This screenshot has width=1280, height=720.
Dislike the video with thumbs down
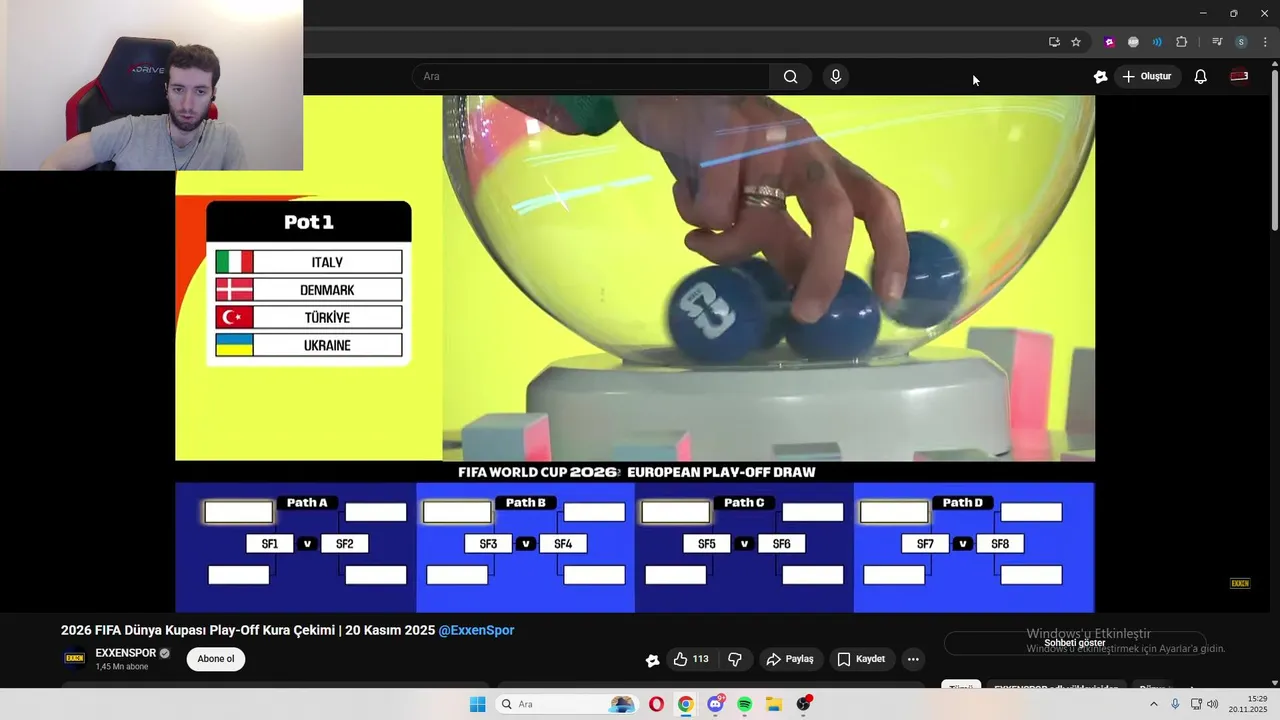click(735, 659)
